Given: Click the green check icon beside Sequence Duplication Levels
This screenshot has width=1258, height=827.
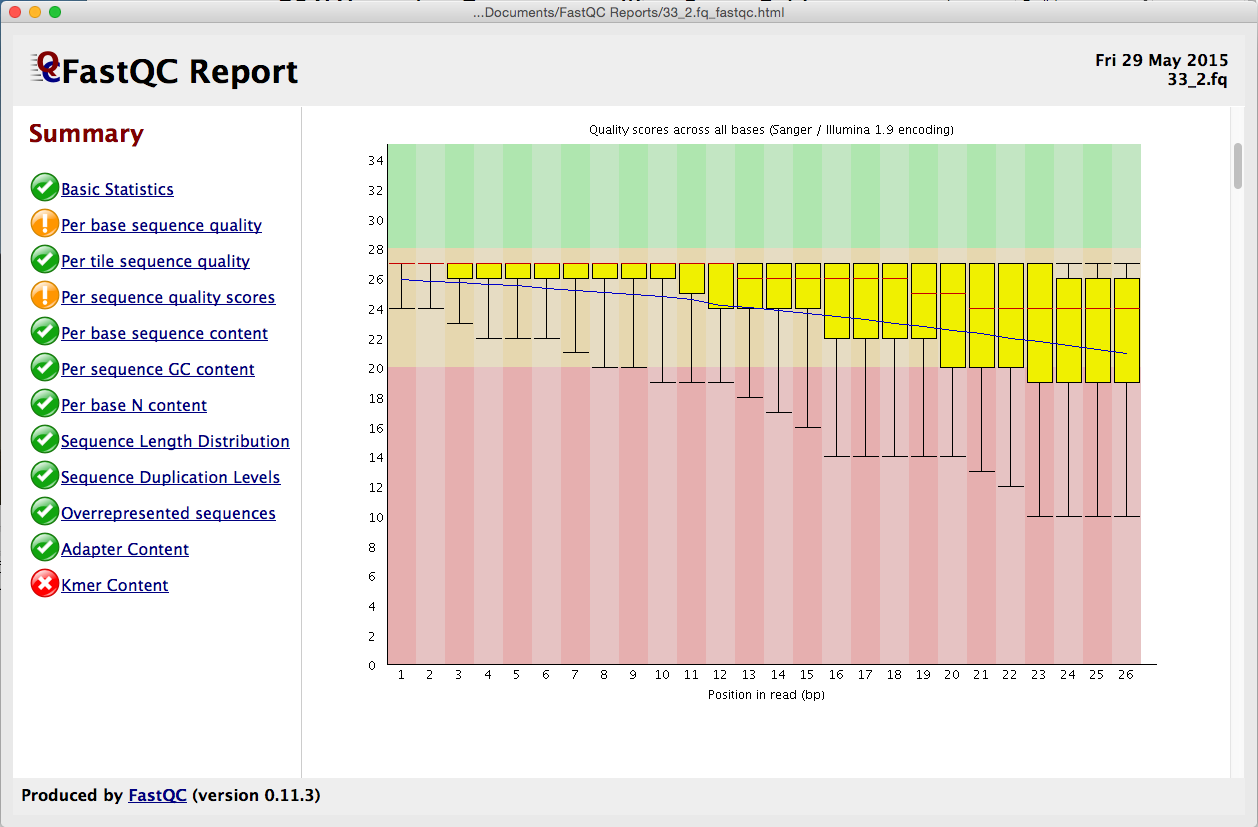Looking at the screenshot, I should 45,476.
